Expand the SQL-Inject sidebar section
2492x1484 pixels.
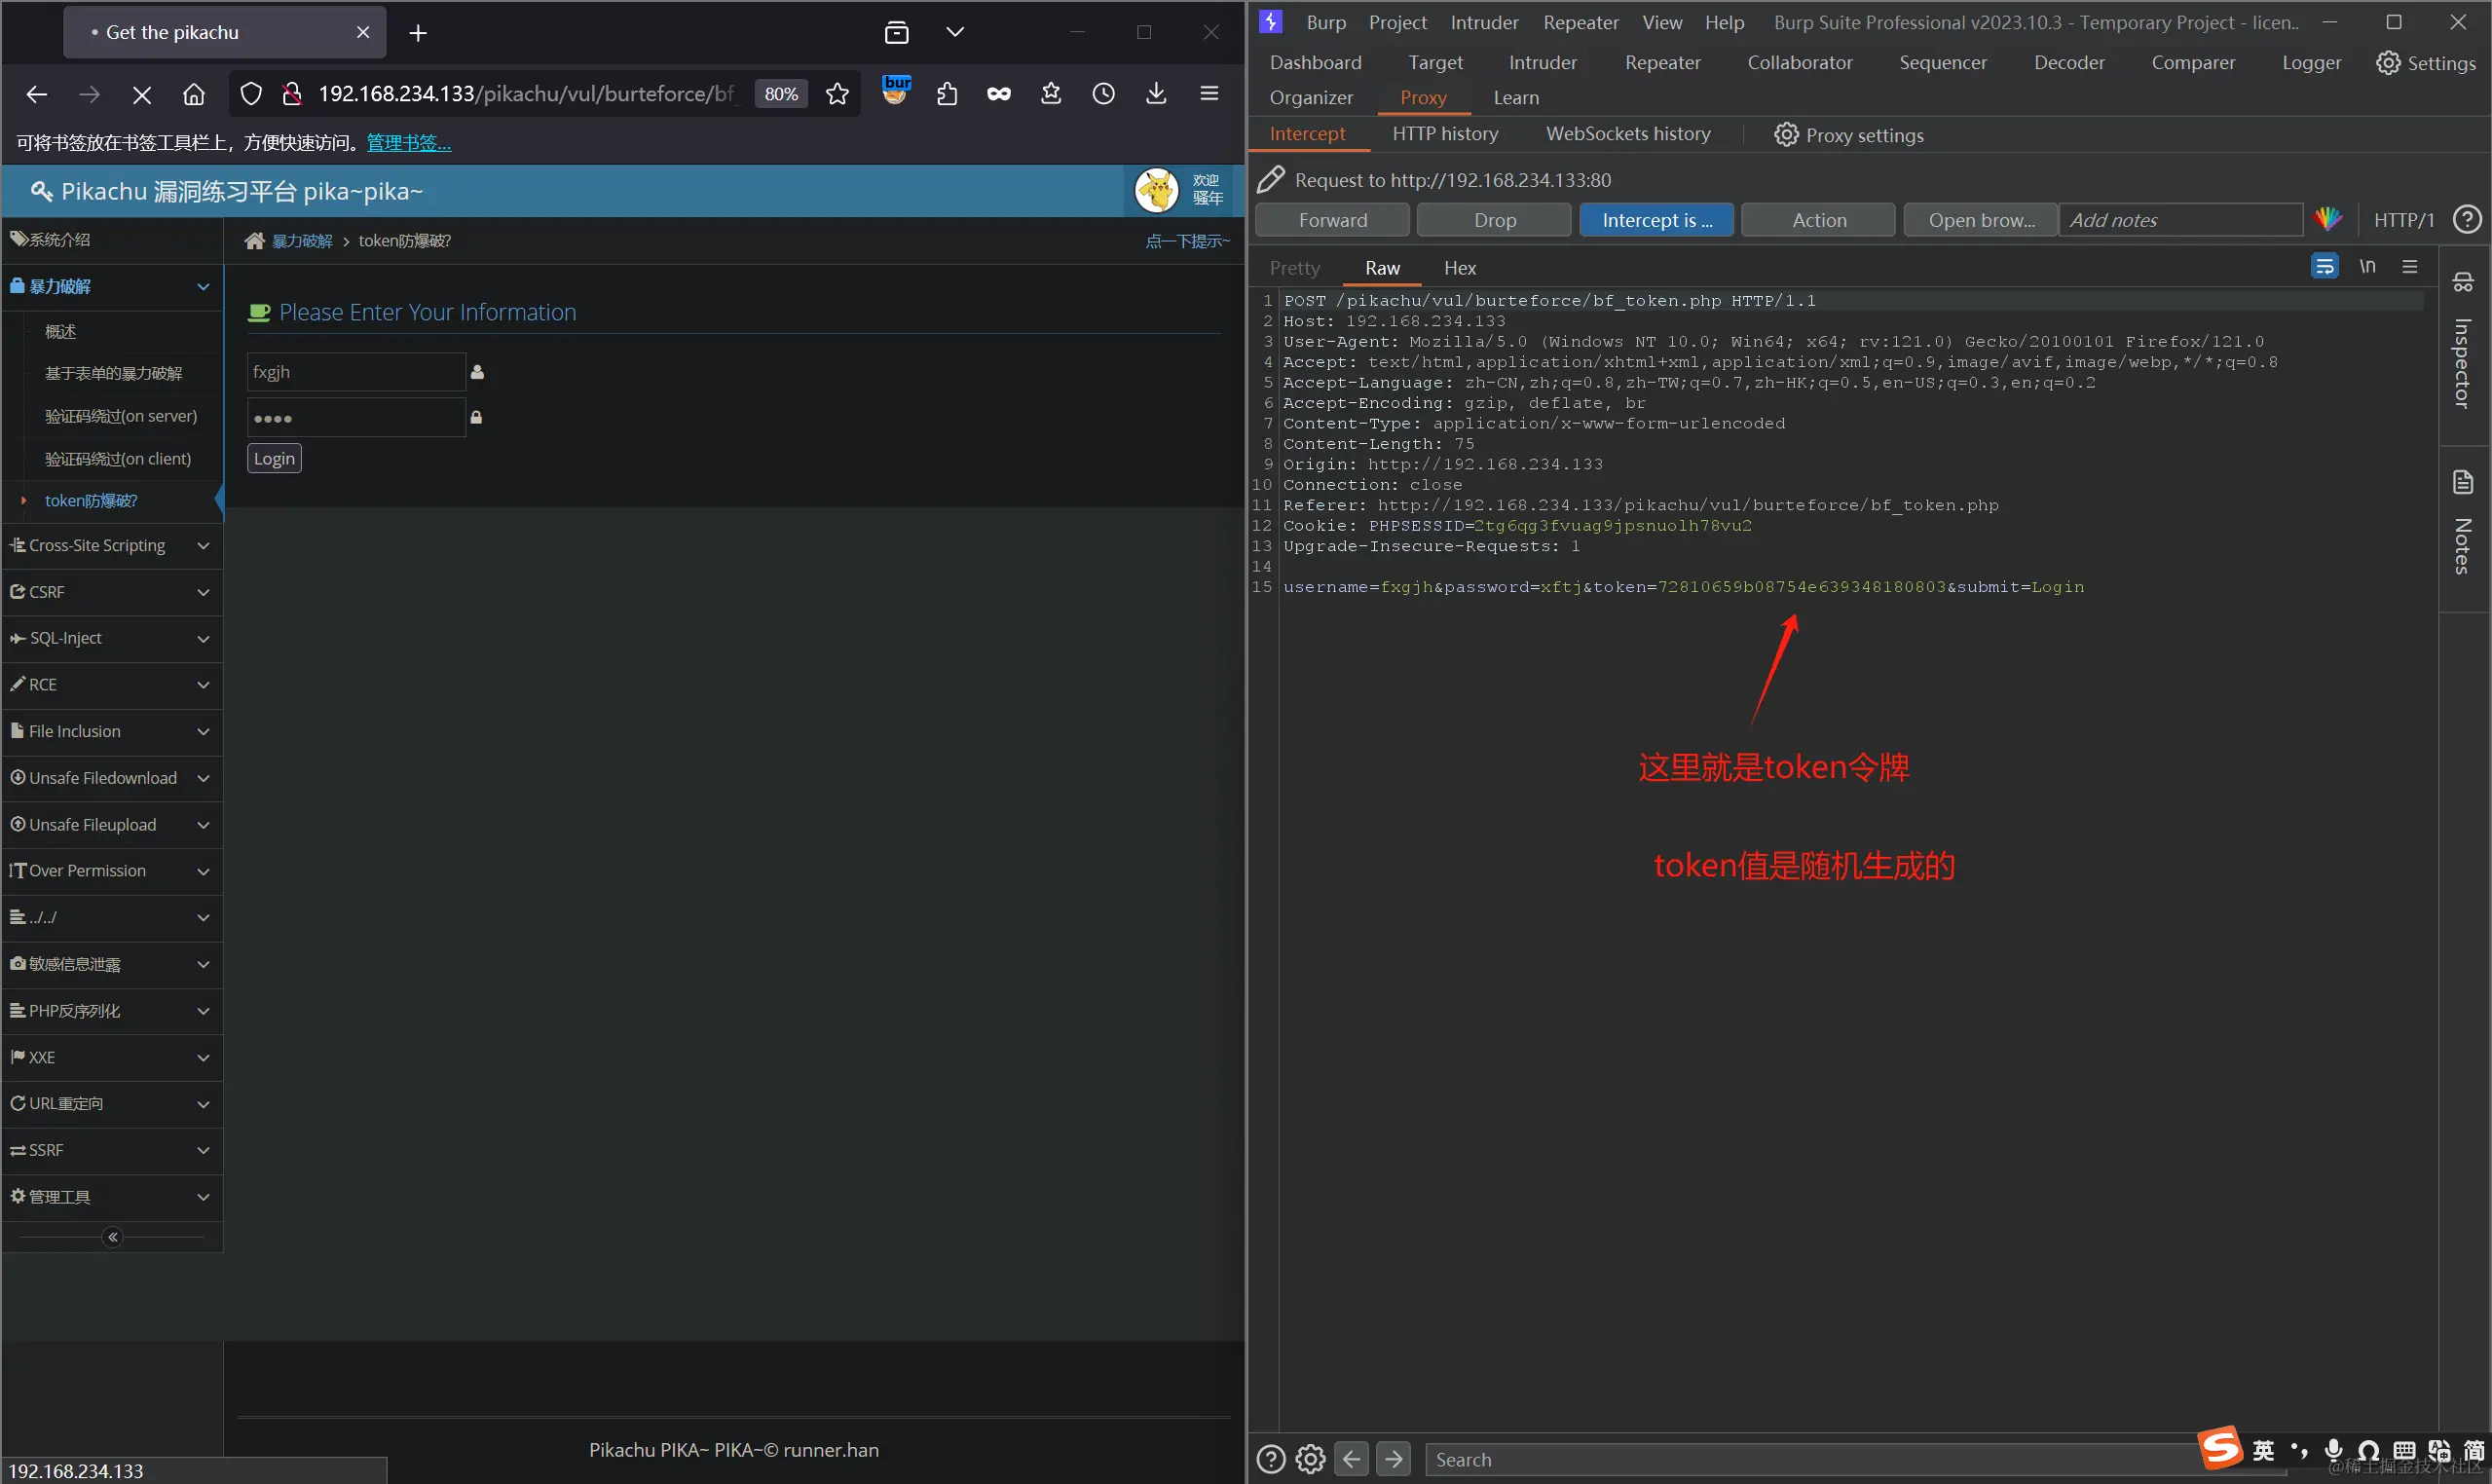112,638
